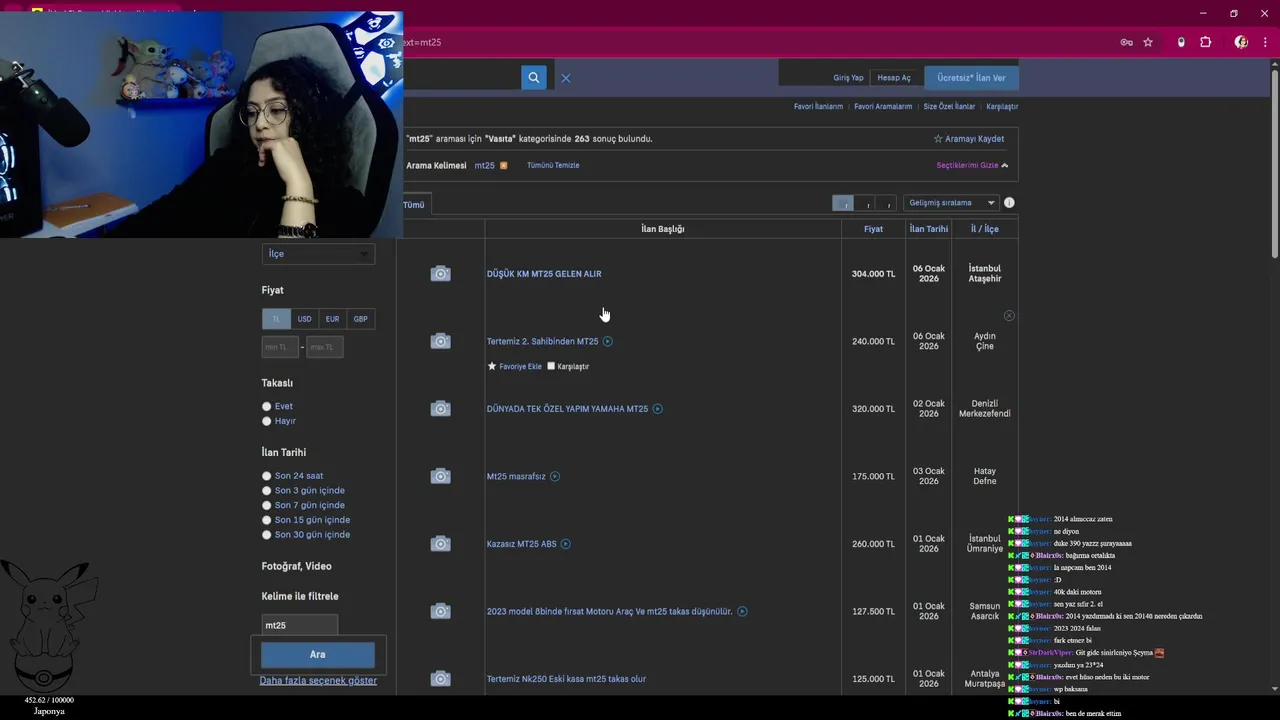Expand the Fotoğraf, Video filter section
1280x720 pixels.
(296, 566)
